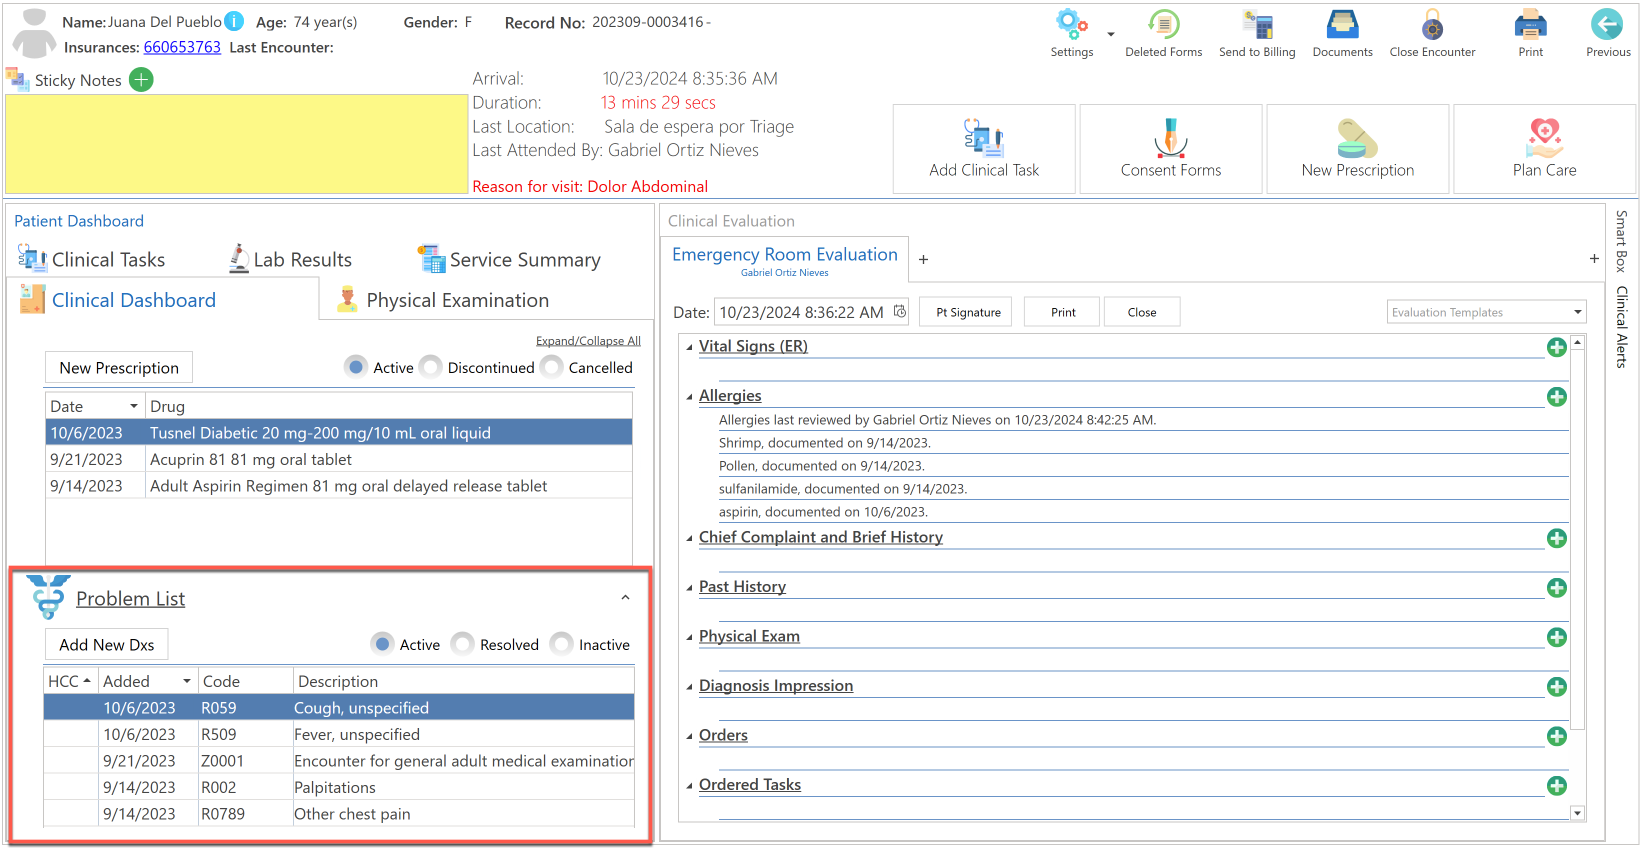Add Allergies entry with green plus
Screen dimensions: 1642x848
click(1557, 397)
